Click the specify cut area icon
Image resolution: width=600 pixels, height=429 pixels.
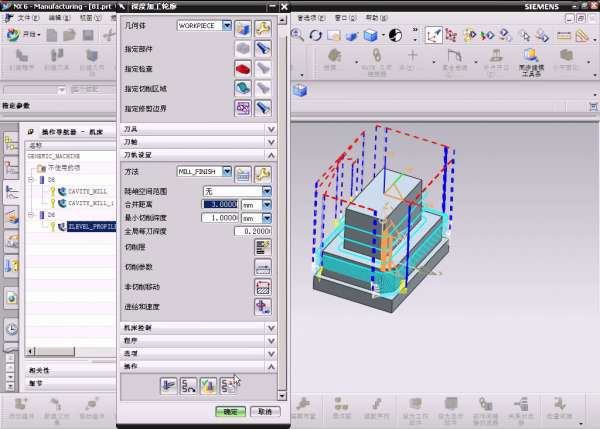tap(243, 87)
